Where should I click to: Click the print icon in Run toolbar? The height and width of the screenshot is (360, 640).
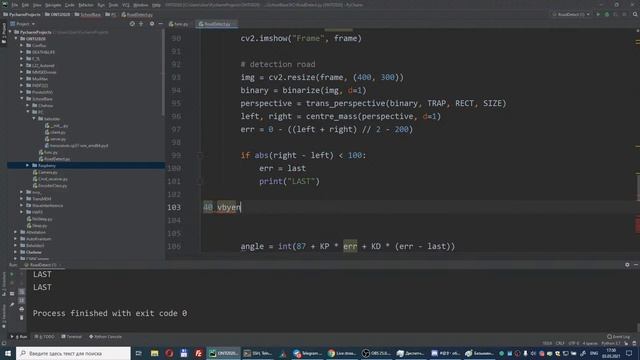(22, 309)
